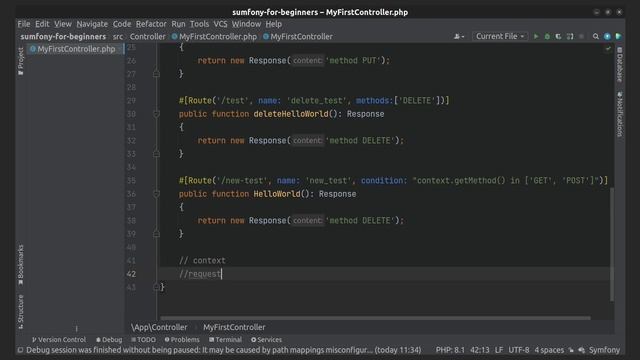Screen dimensions: 640x360
Task: Open the Project tool window
Action: click(x=21, y=61)
